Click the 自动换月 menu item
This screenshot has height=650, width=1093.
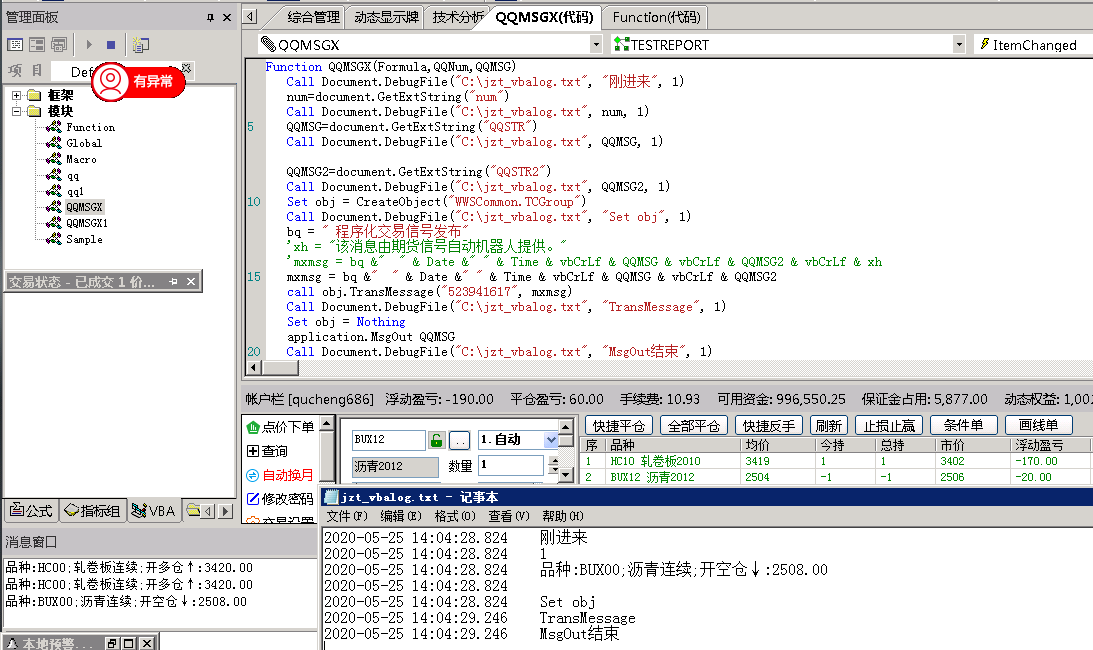pos(280,475)
